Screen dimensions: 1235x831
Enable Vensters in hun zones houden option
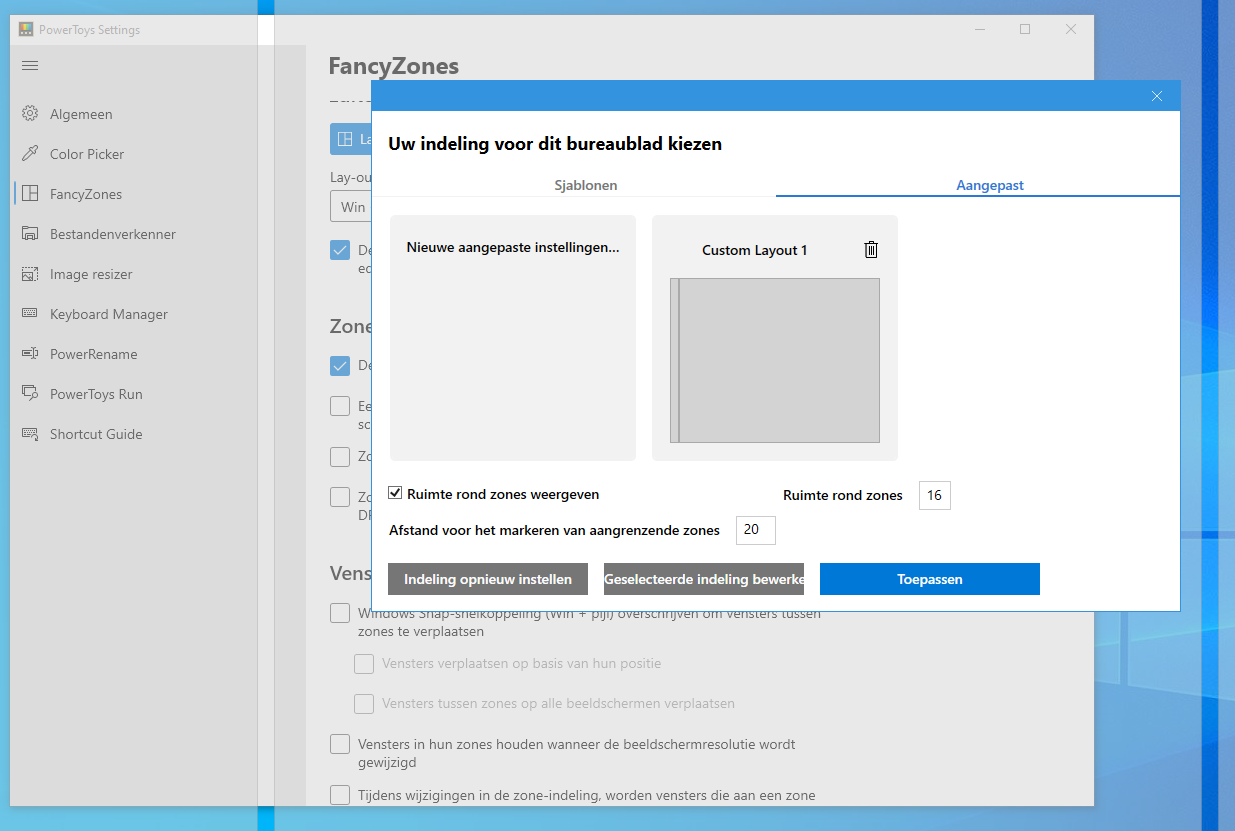point(340,744)
